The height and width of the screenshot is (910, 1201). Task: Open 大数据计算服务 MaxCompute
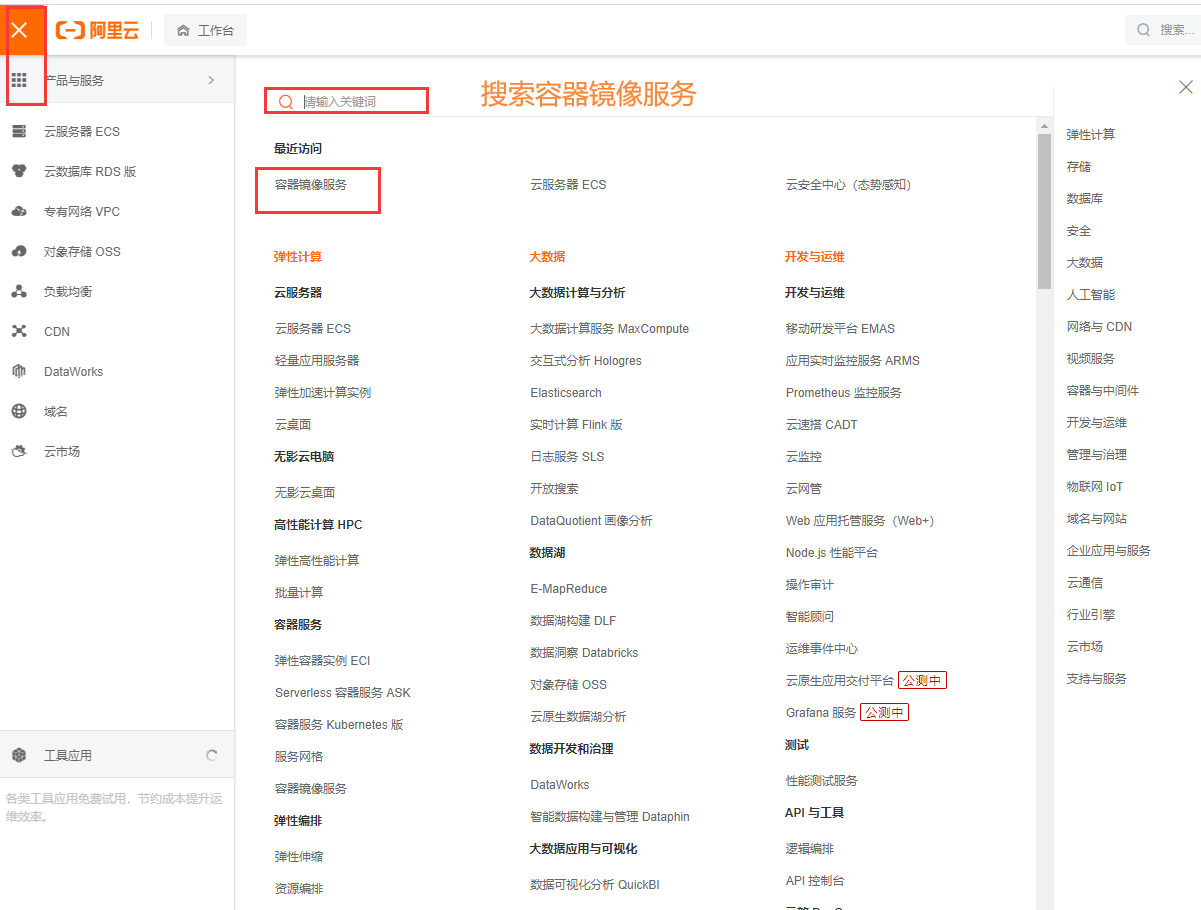(609, 328)
